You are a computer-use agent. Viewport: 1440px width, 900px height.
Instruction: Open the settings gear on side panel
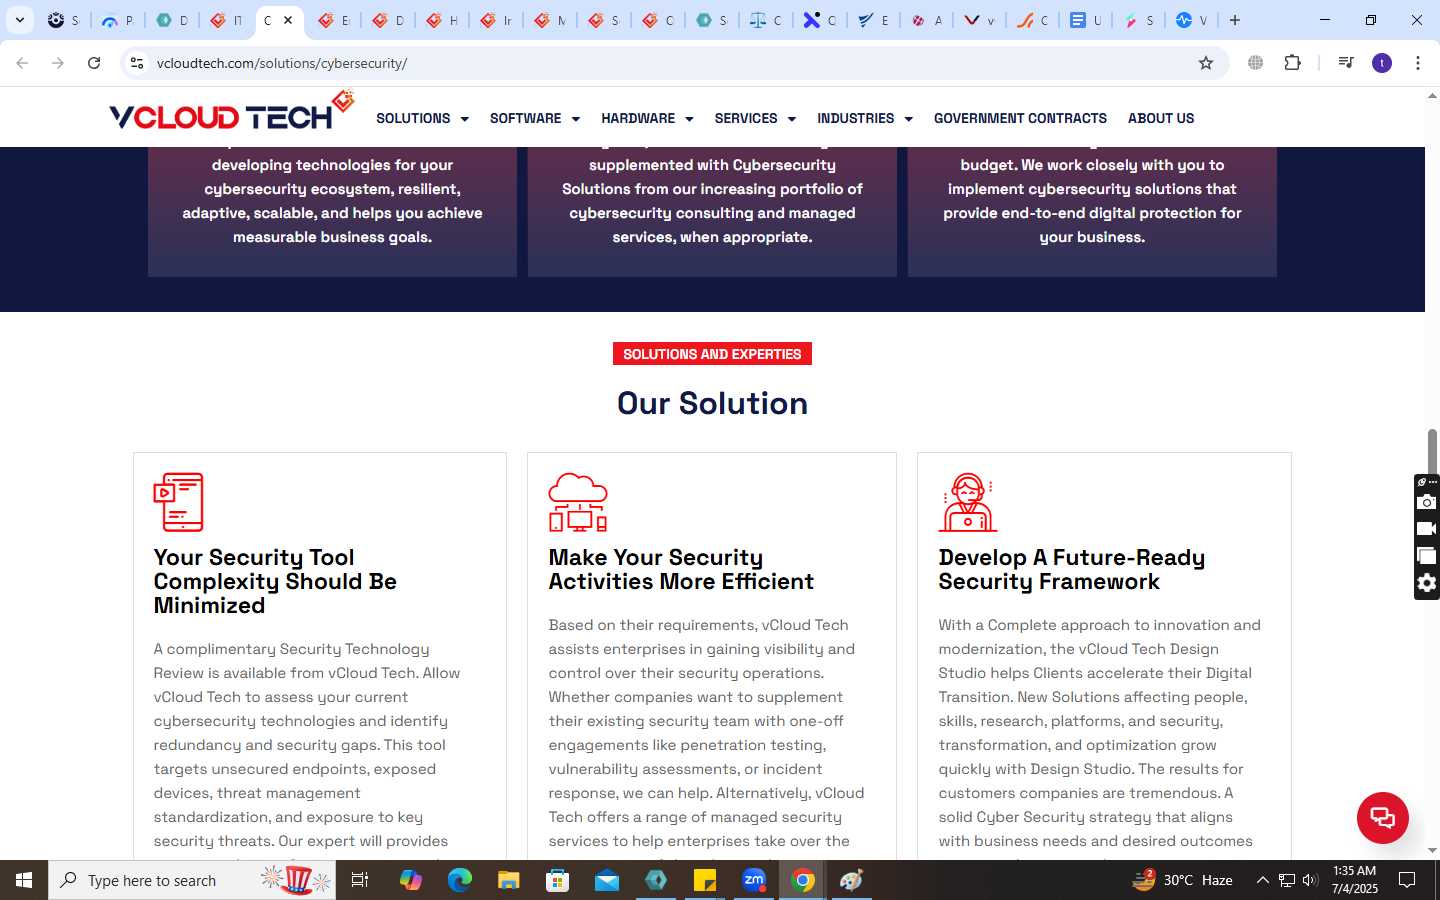click(x=1427, y=583)
